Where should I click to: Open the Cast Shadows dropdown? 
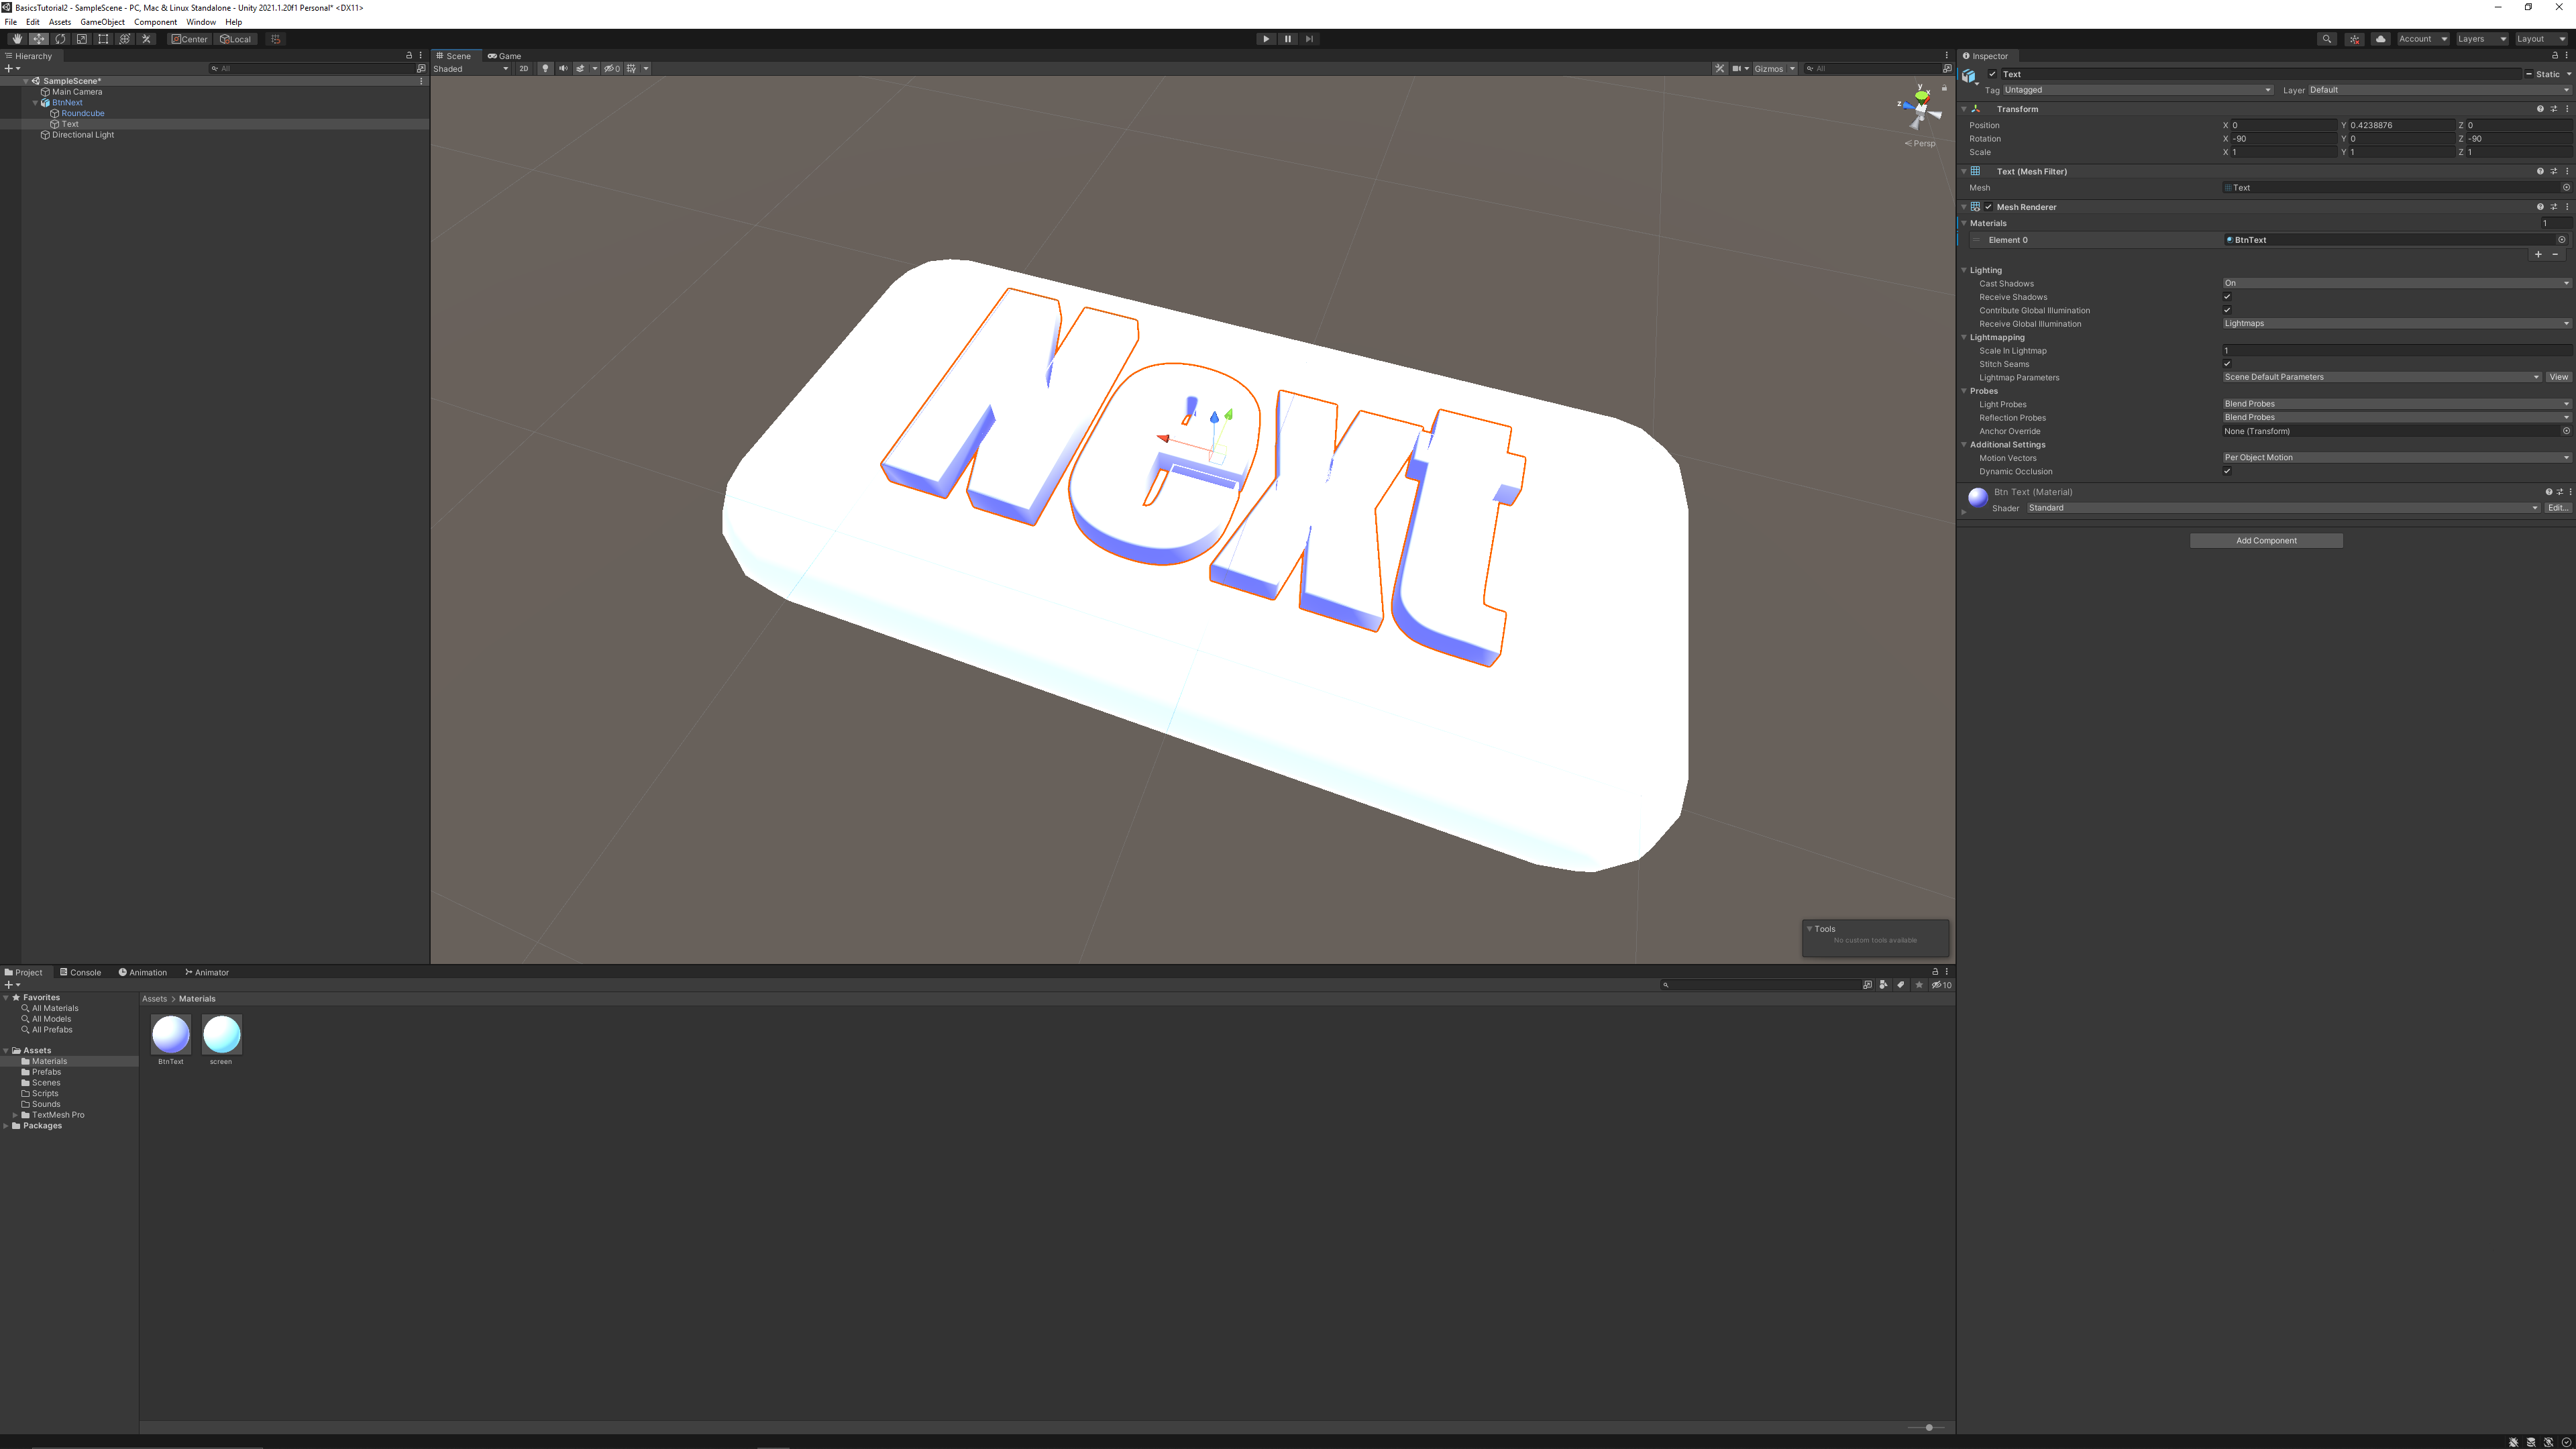click(2397, 283)
